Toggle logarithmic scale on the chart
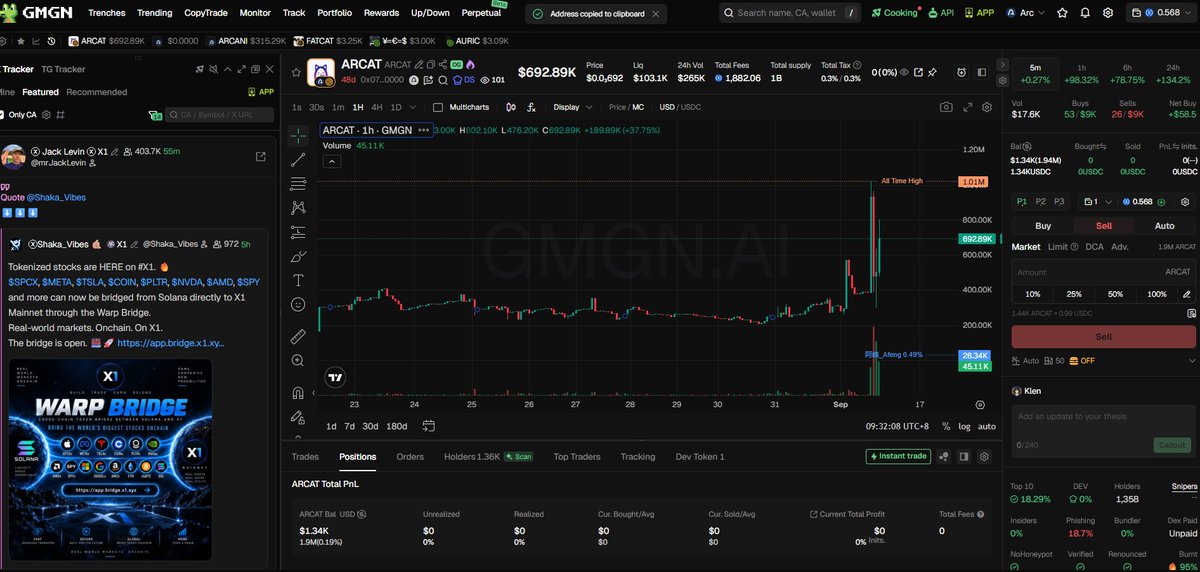Screen dimensions: 1200x572 964,426
